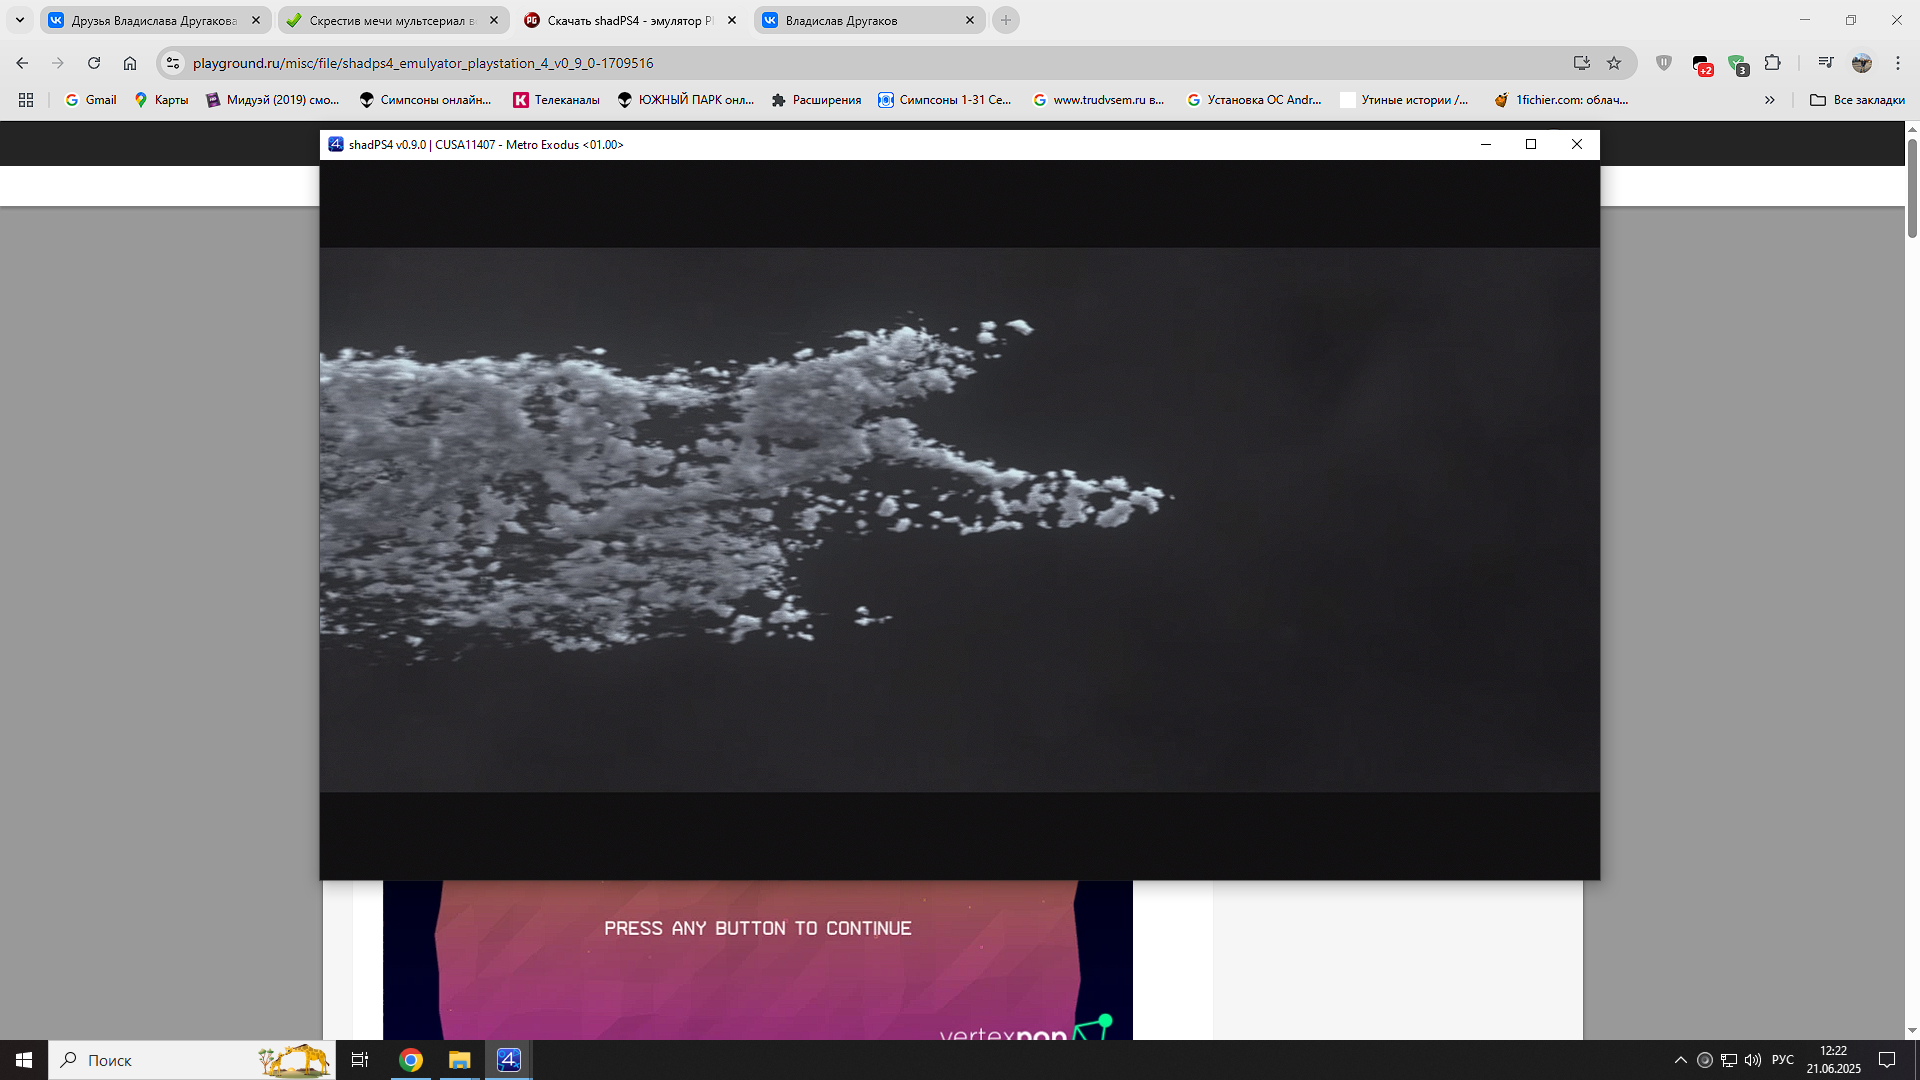
Task: Switch the РУС input language
Action: [1783, 1060]
